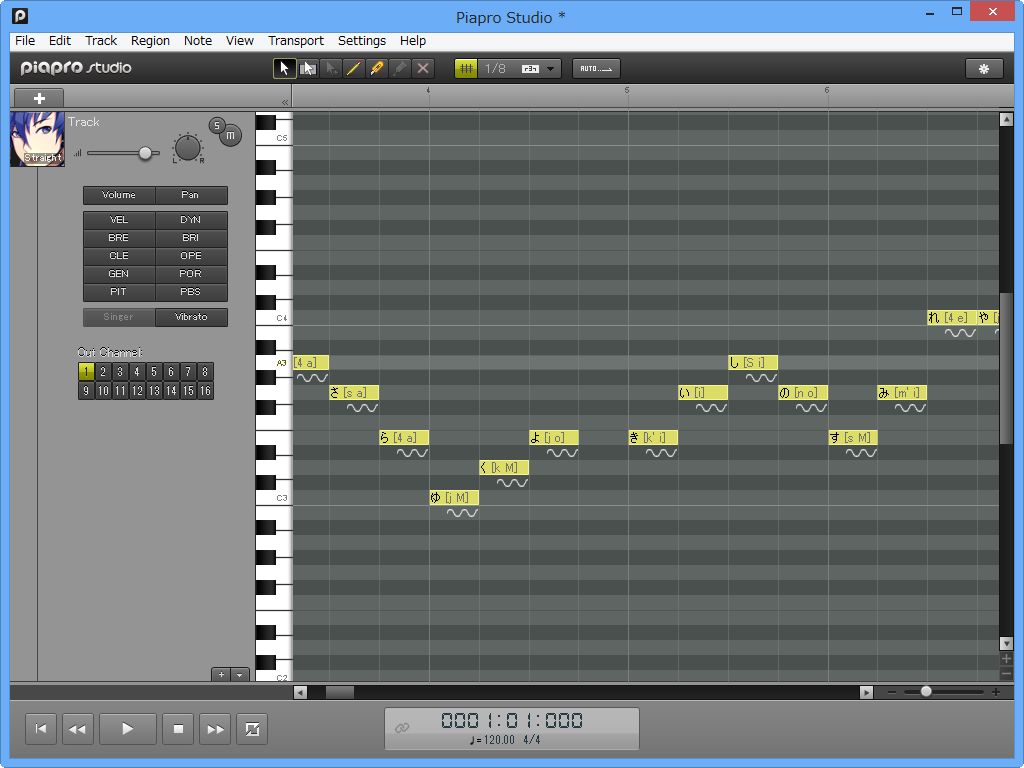Click the horizontal scrollbar right arrow
This screenshot has width=1024, height=768.
click(x=867, y=692)
